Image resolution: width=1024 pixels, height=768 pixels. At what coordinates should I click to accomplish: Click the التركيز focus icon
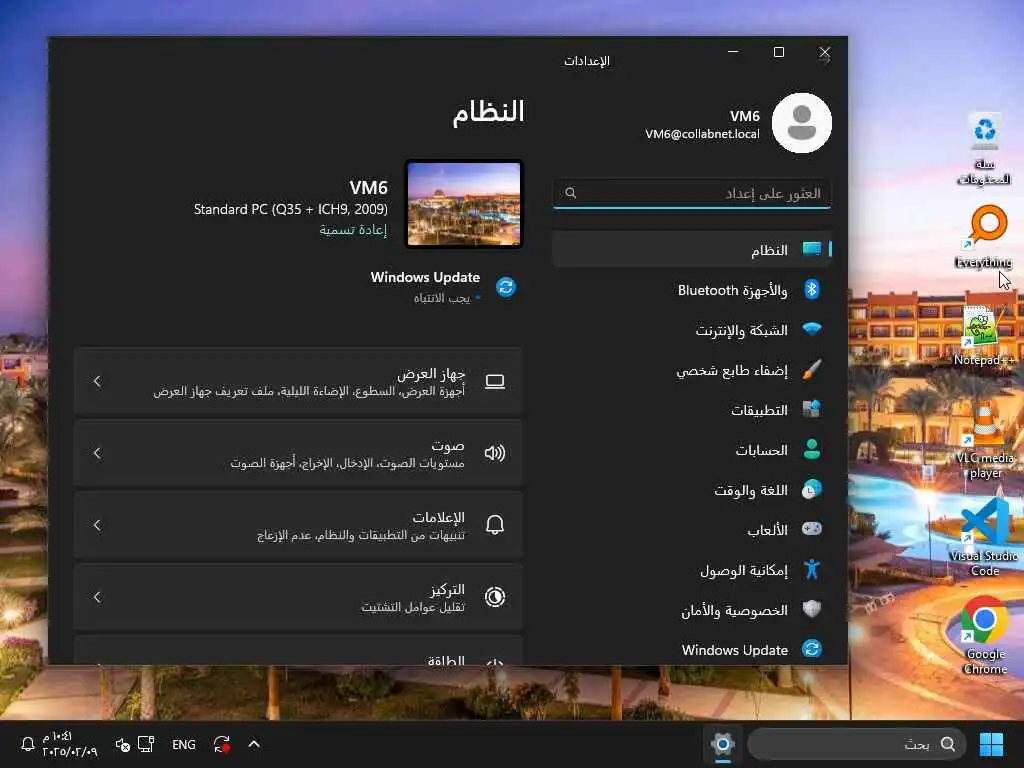(x=495, y=597)
